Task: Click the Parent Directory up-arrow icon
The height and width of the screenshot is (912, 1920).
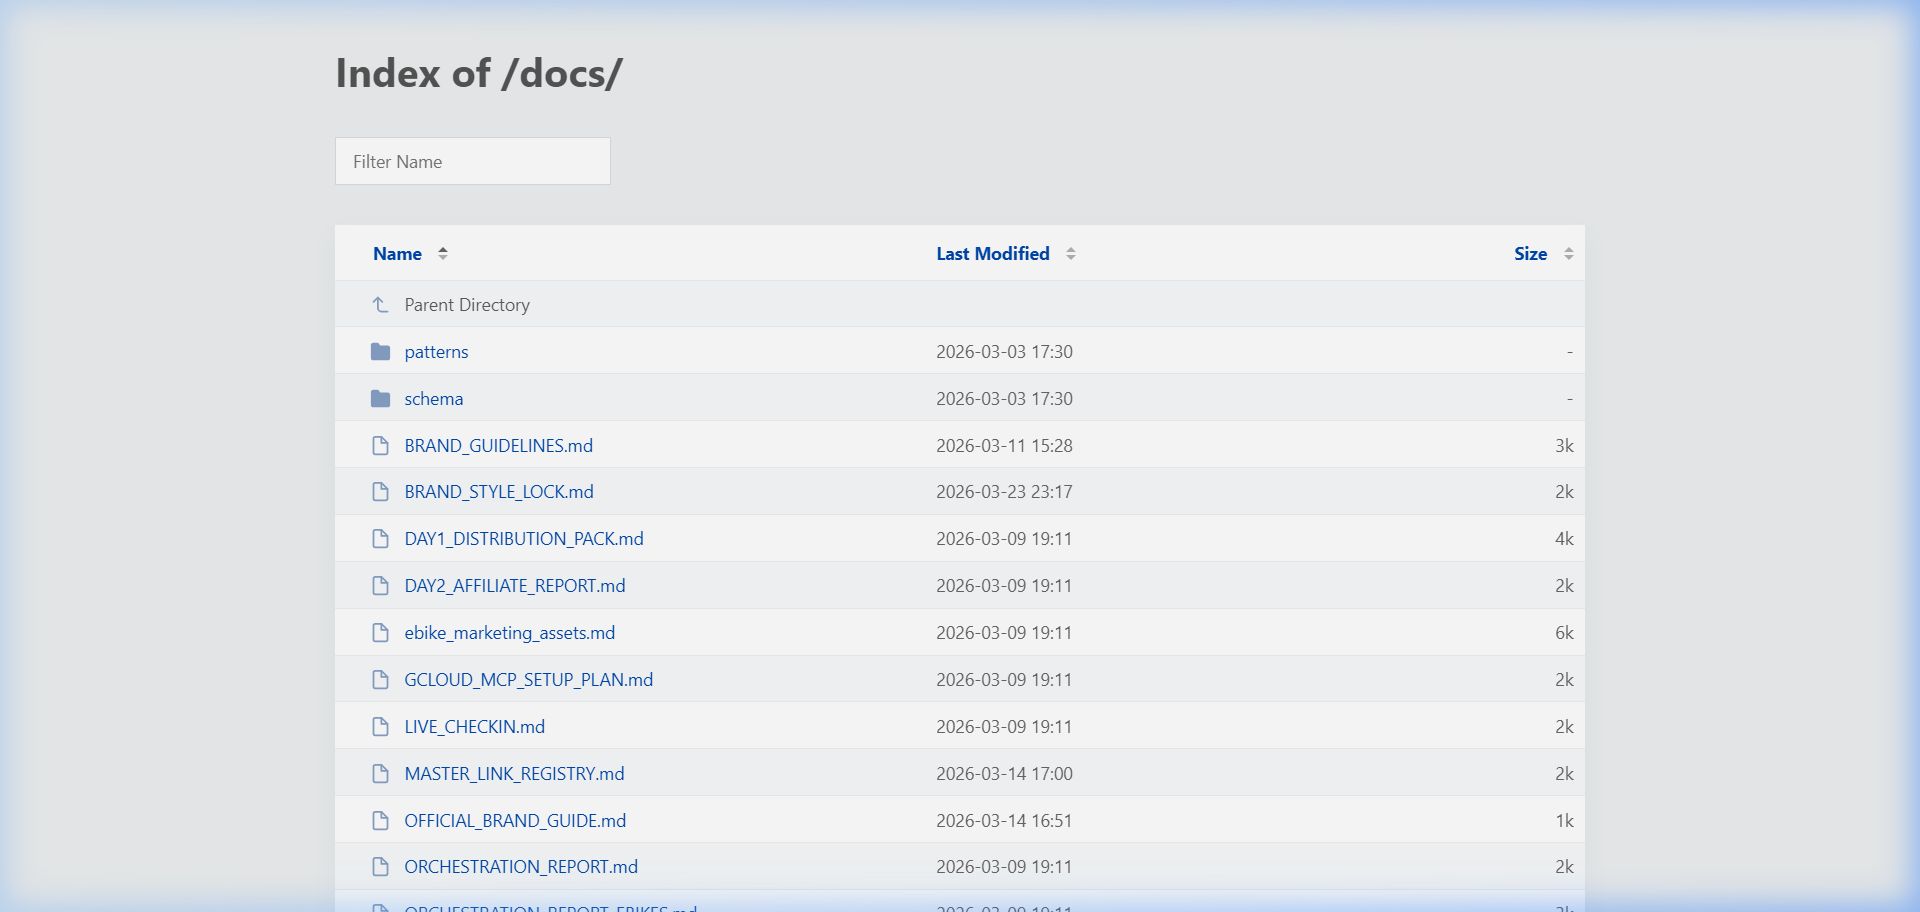Action: coord(380,305)
